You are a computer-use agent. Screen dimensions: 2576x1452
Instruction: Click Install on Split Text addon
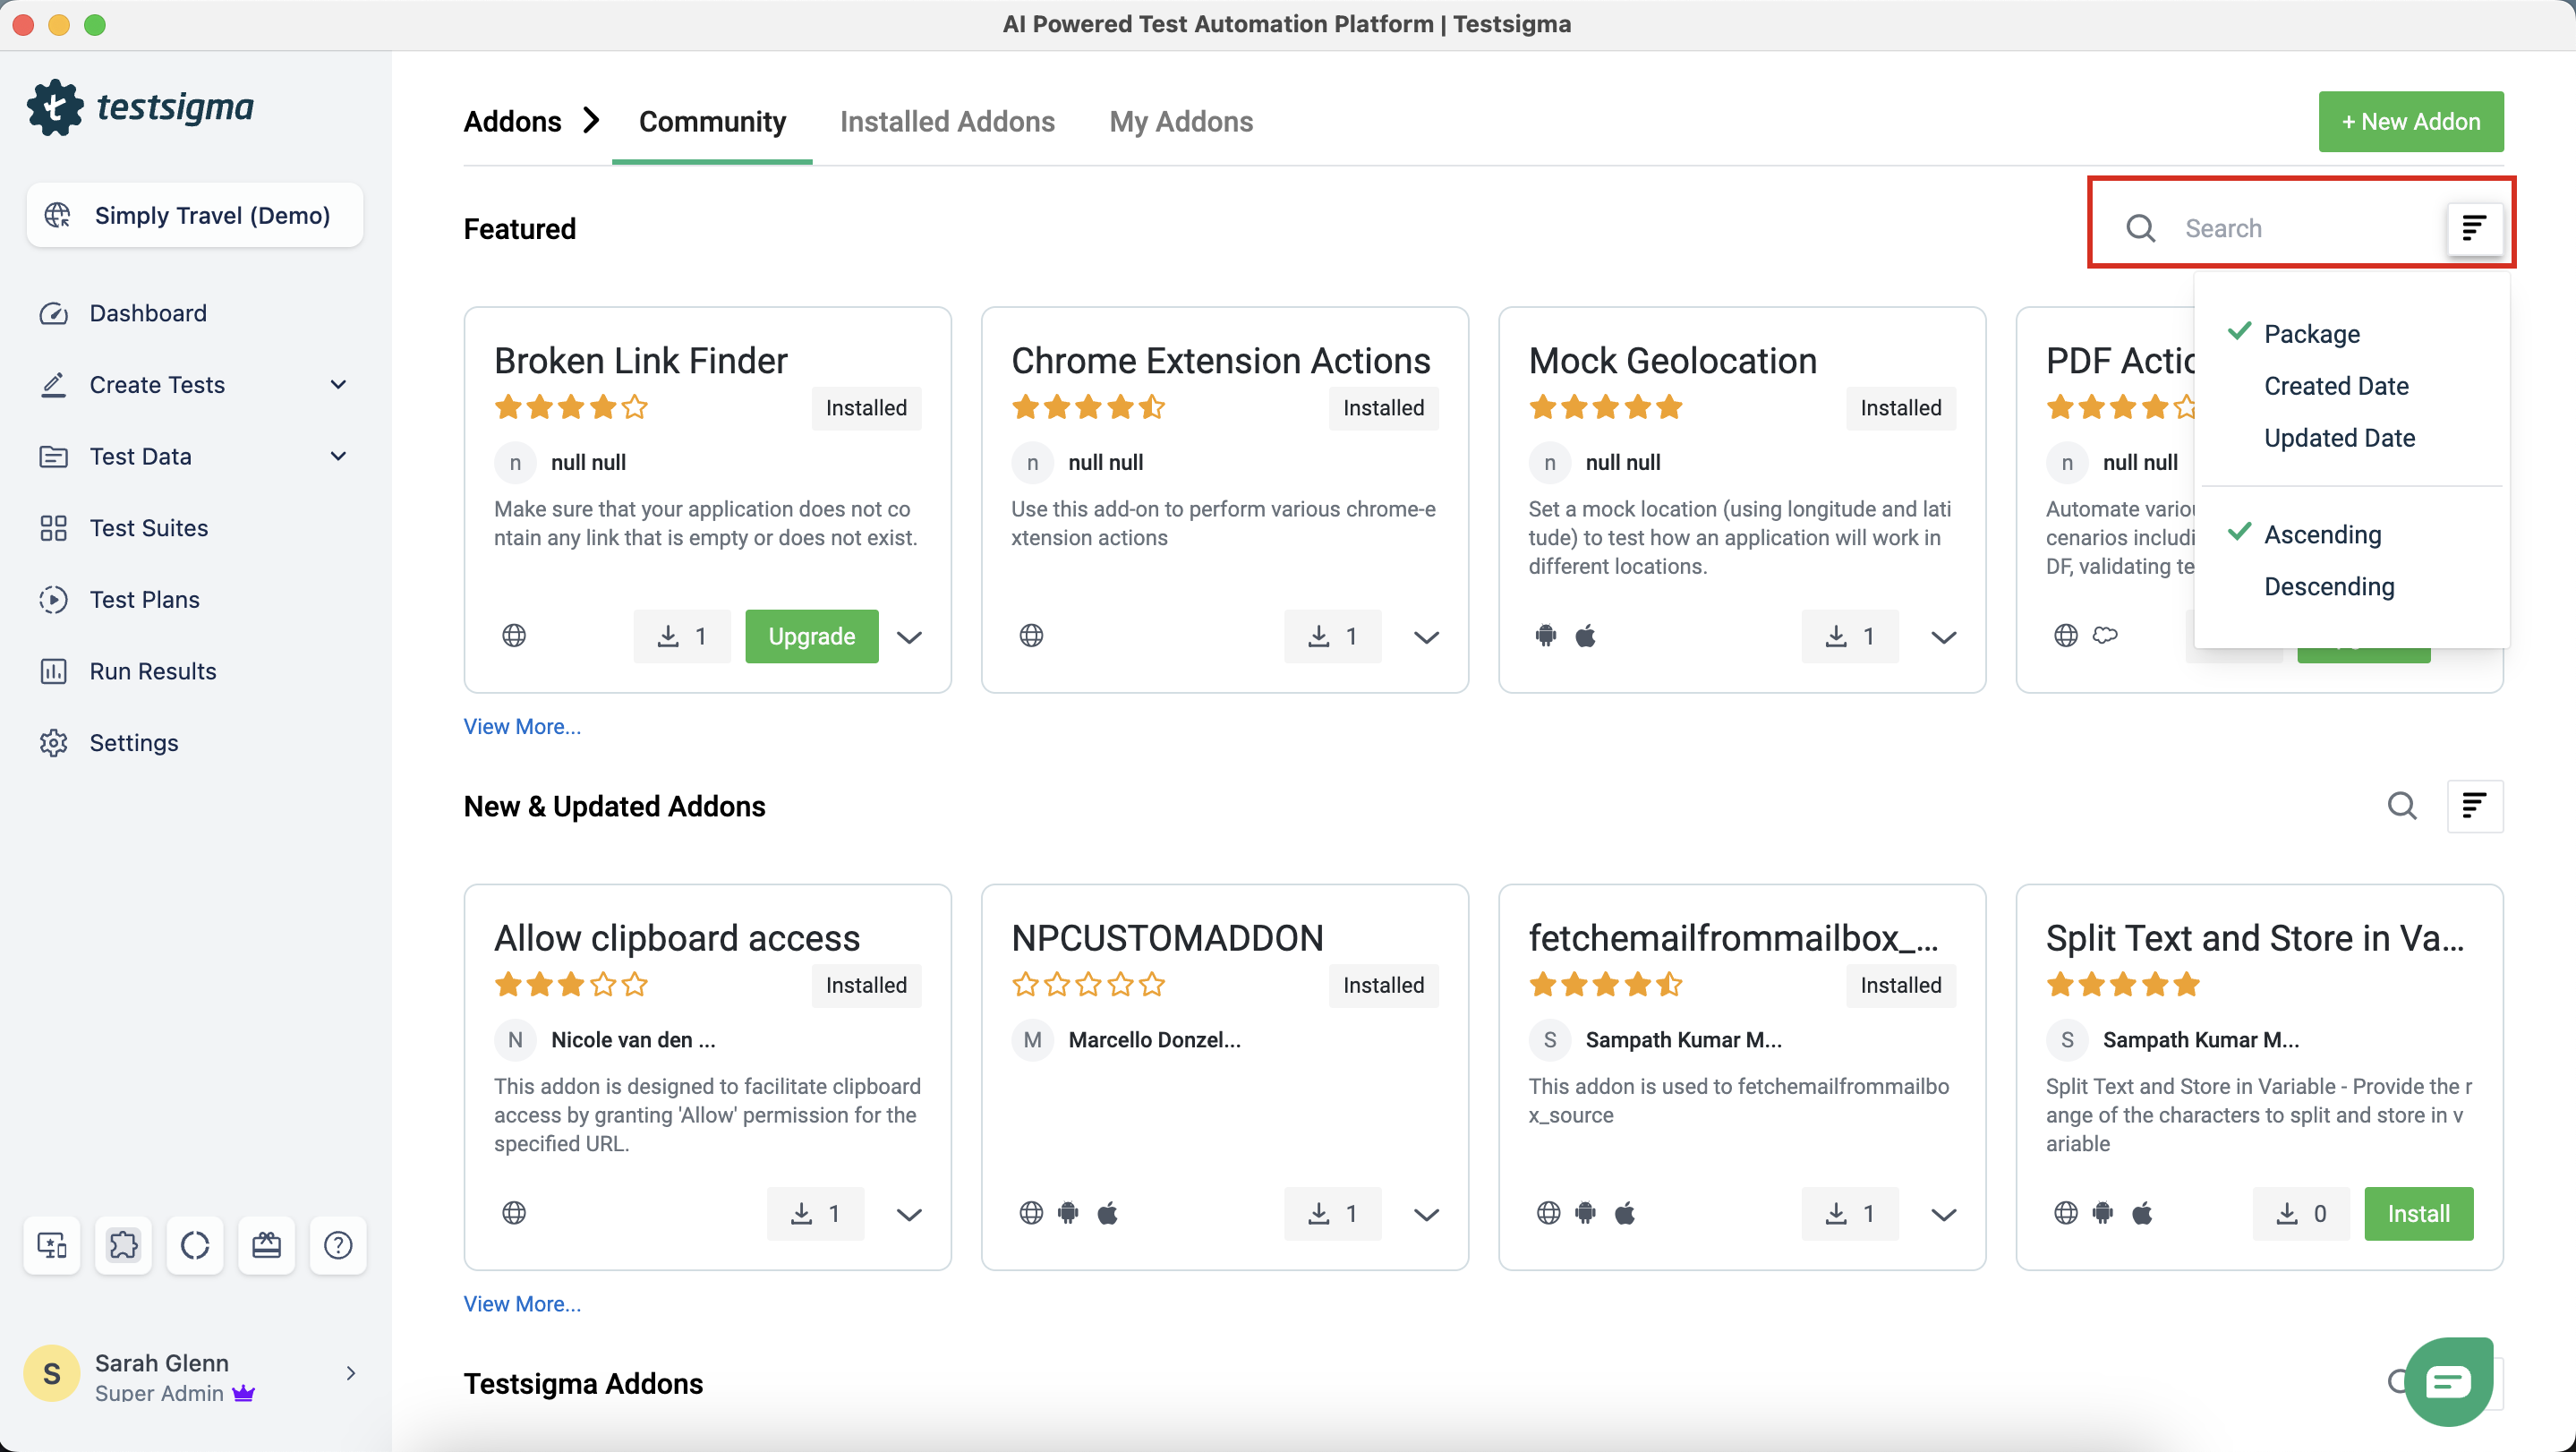coord(2418,1214)
